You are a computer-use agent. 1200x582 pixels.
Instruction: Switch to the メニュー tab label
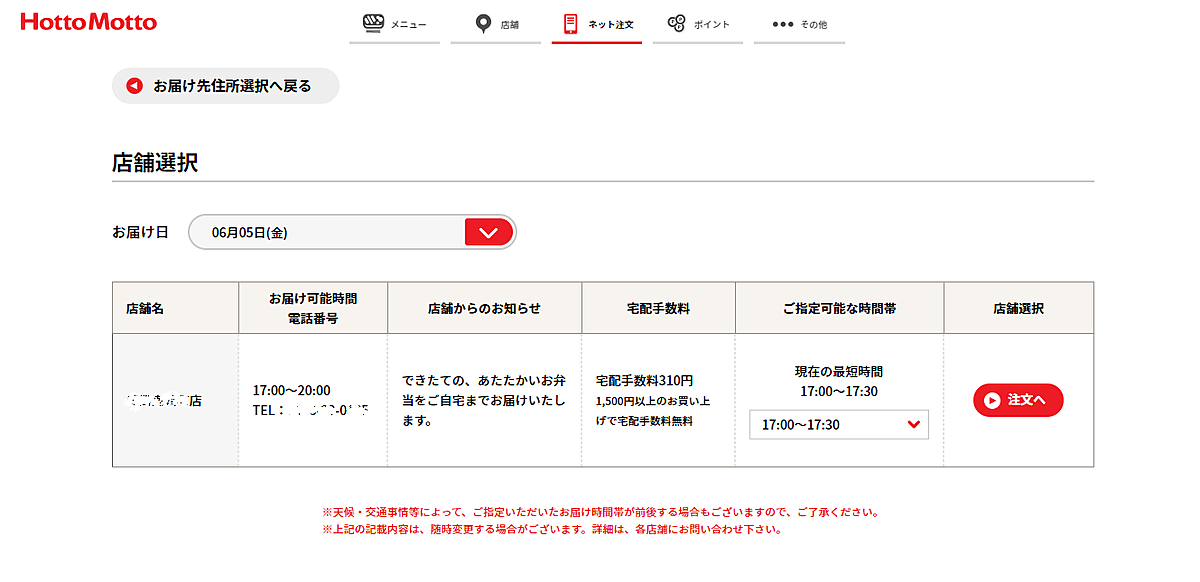click(408, 24)
